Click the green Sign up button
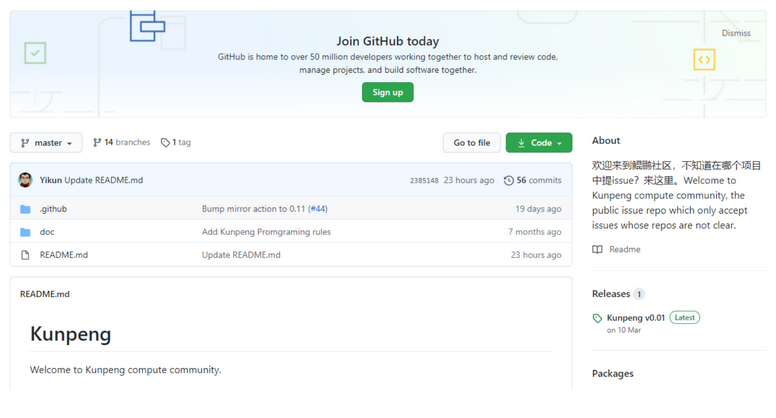Image resolution: width=776 pixels, height=418 pixels. coord(387,92)
